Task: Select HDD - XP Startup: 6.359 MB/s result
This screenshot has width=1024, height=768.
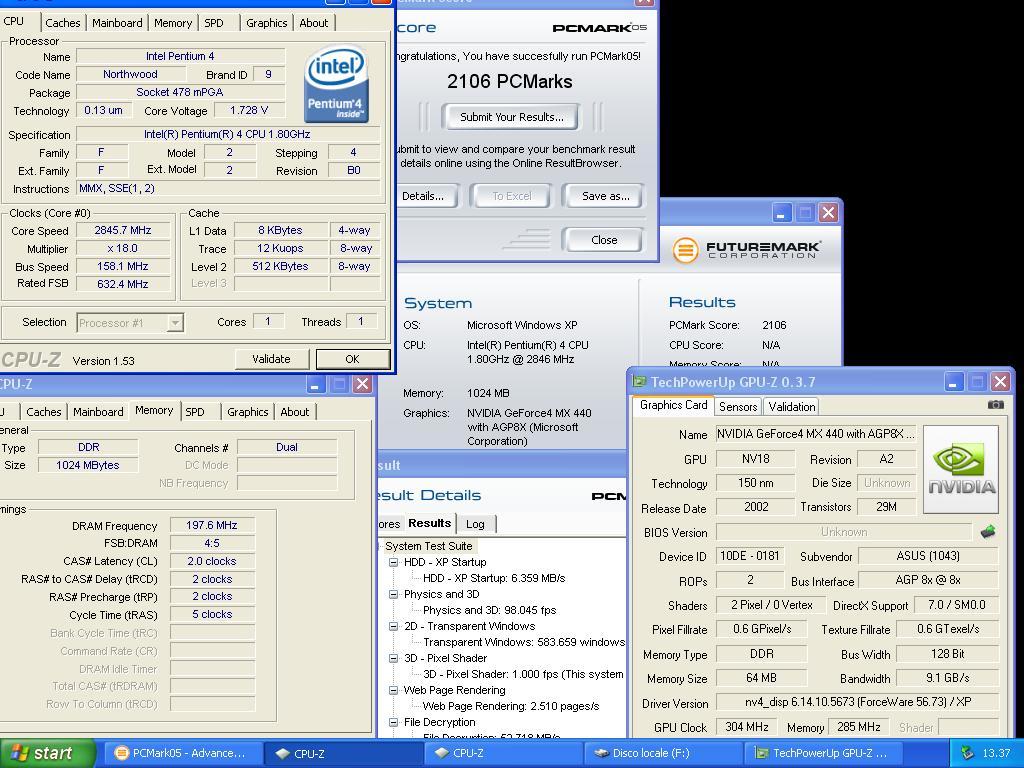Action: pos(494,578)
